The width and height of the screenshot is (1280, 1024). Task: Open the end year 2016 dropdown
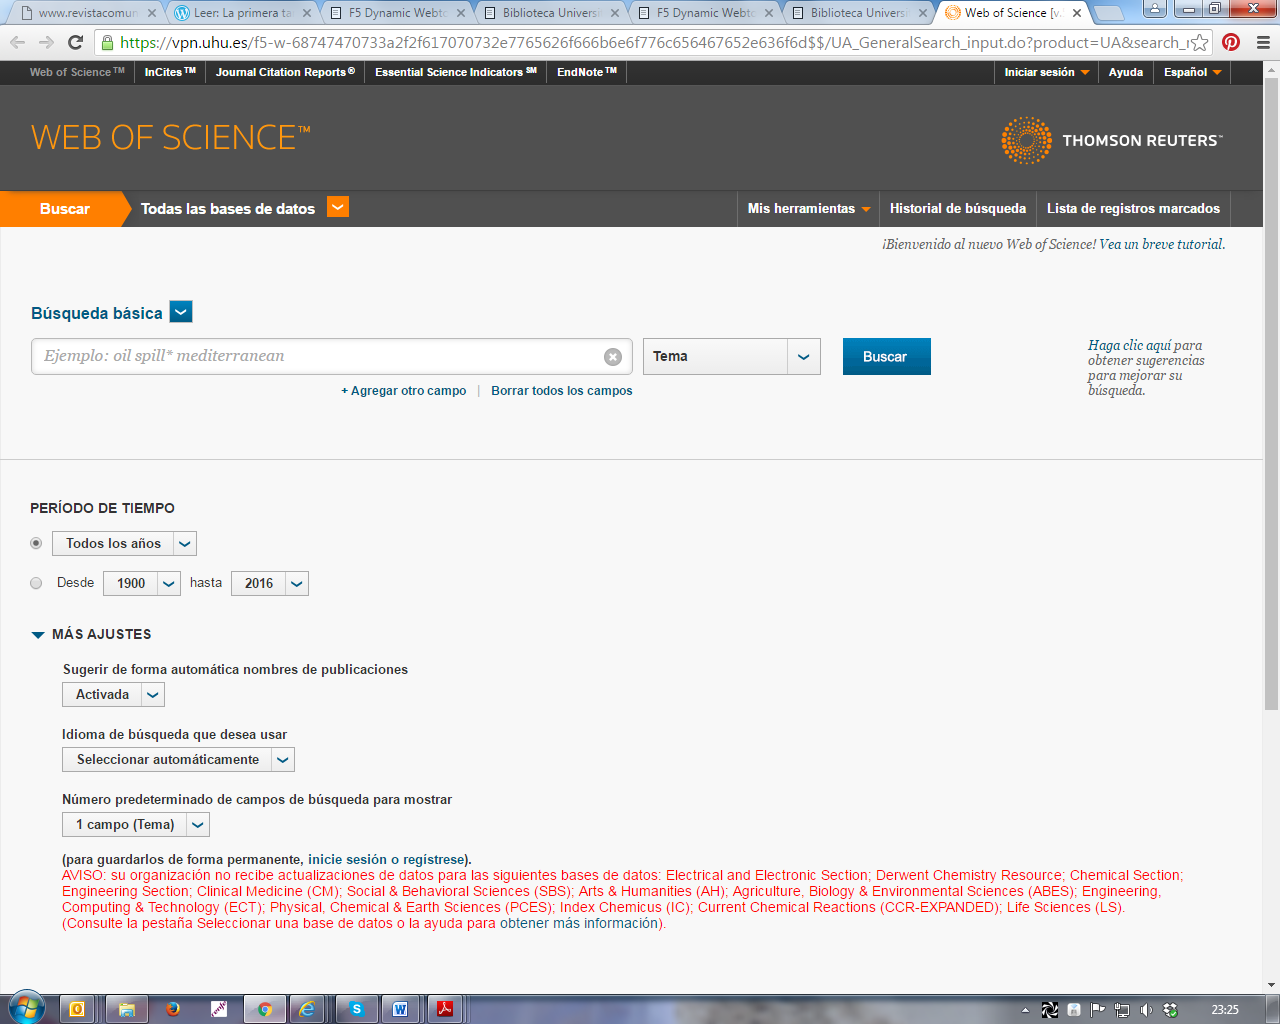click(x=270, y=583)
